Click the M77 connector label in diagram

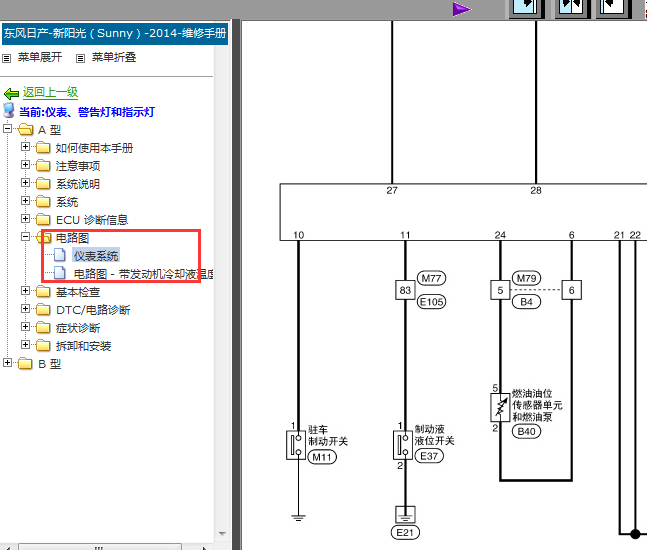pos(432,279)
